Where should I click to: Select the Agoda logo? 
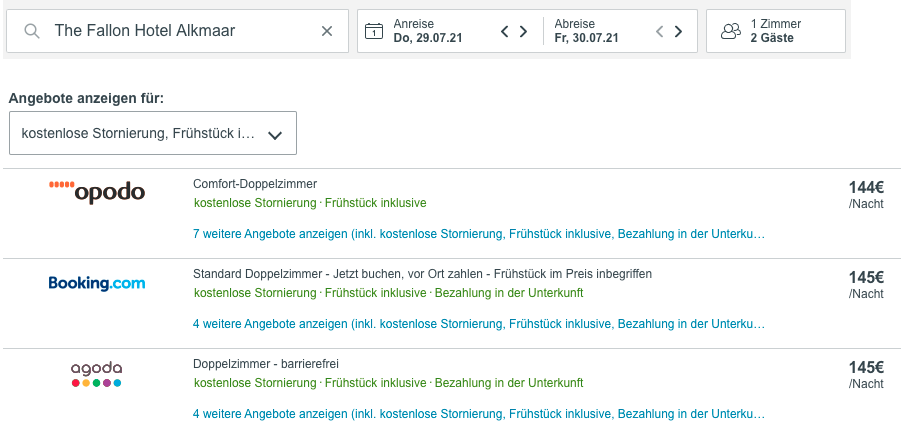[x=97, y=374]
